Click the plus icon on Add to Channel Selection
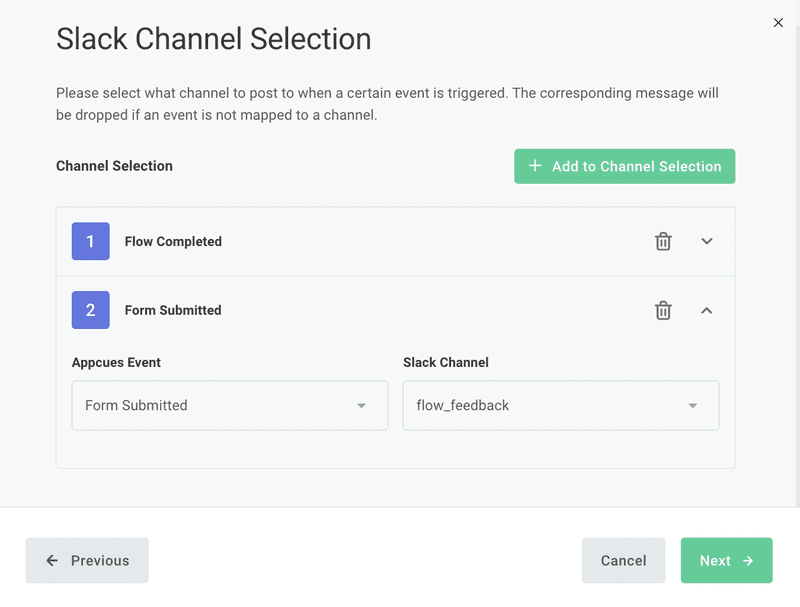 click(x=534, y=166)
